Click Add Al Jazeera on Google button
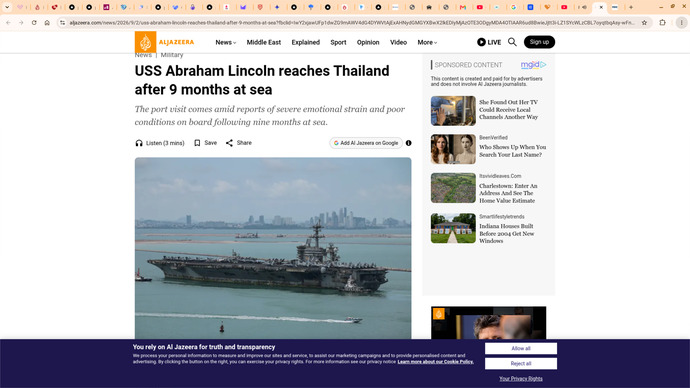The height and width of the screenshot is (388, 690). pyautogui.click(x=366, y=143)
